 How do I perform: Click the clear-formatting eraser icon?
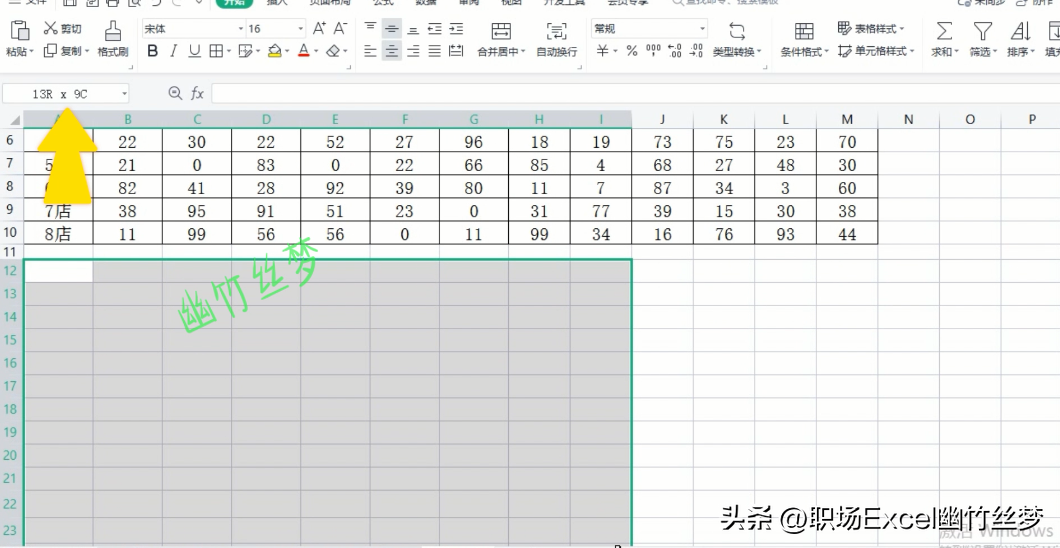click(333, 51)
